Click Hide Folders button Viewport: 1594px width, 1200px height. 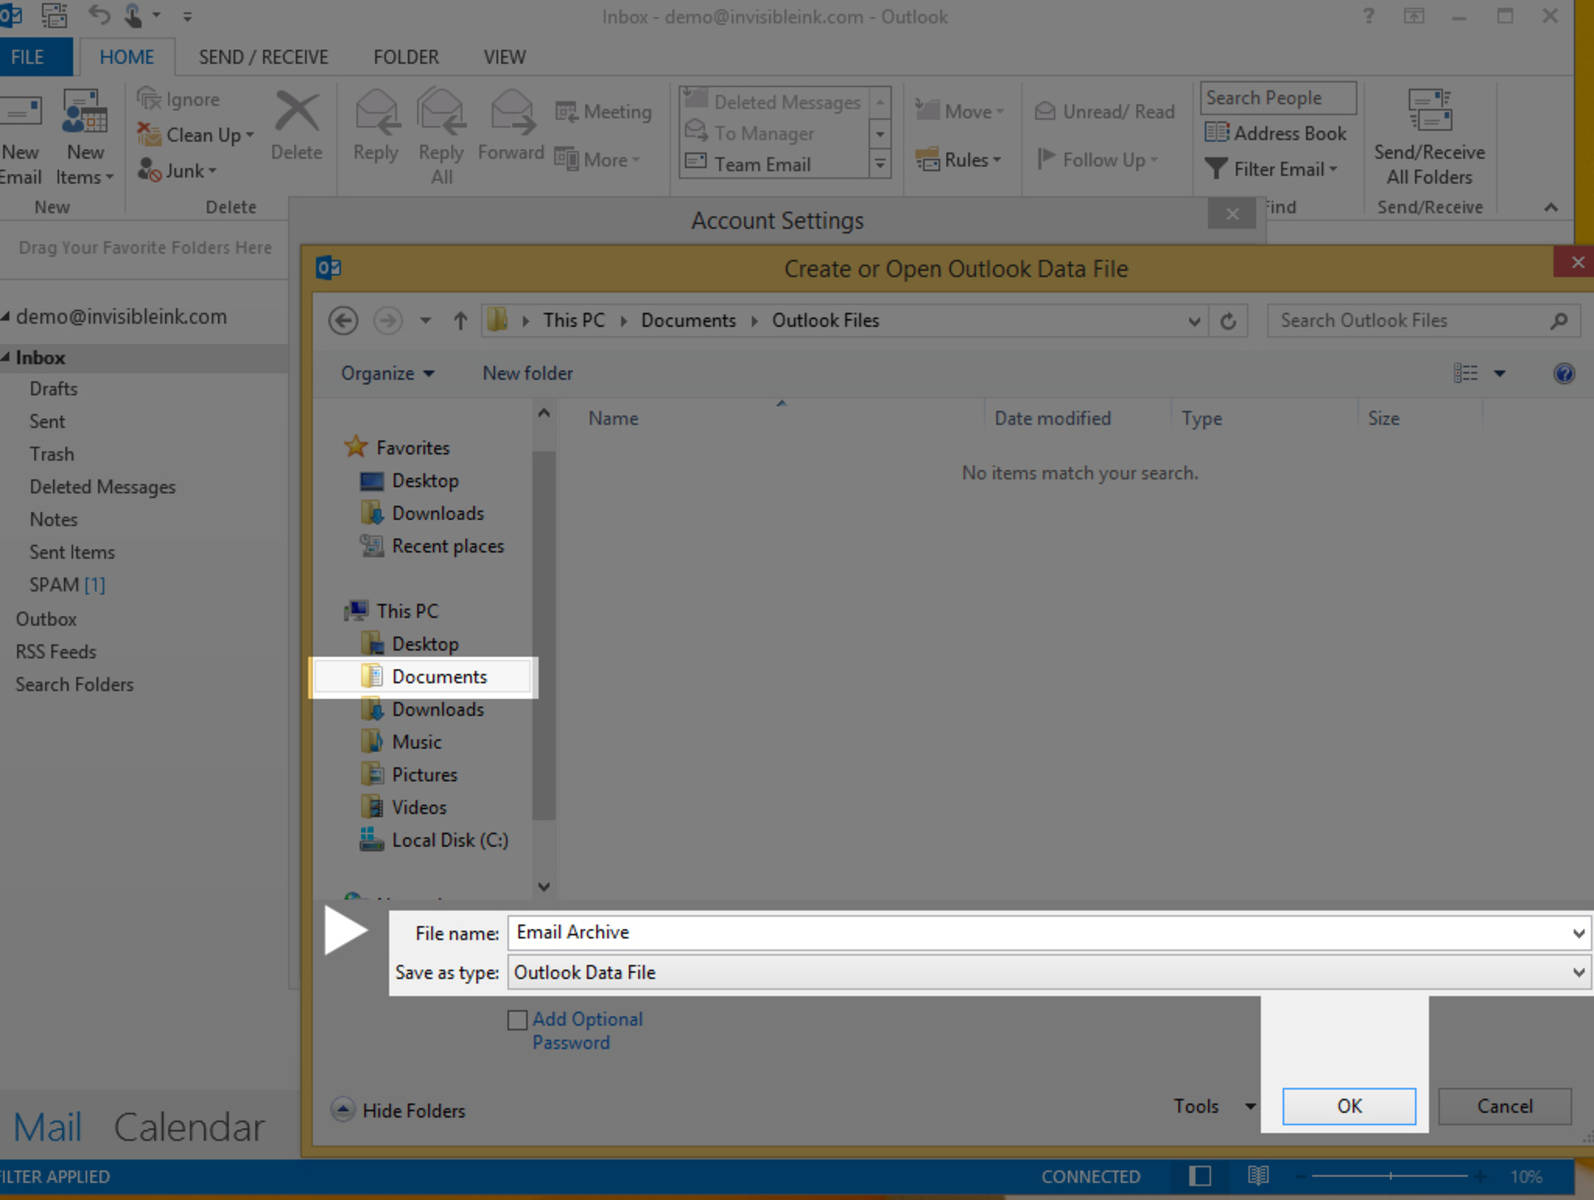(399, 1110)
